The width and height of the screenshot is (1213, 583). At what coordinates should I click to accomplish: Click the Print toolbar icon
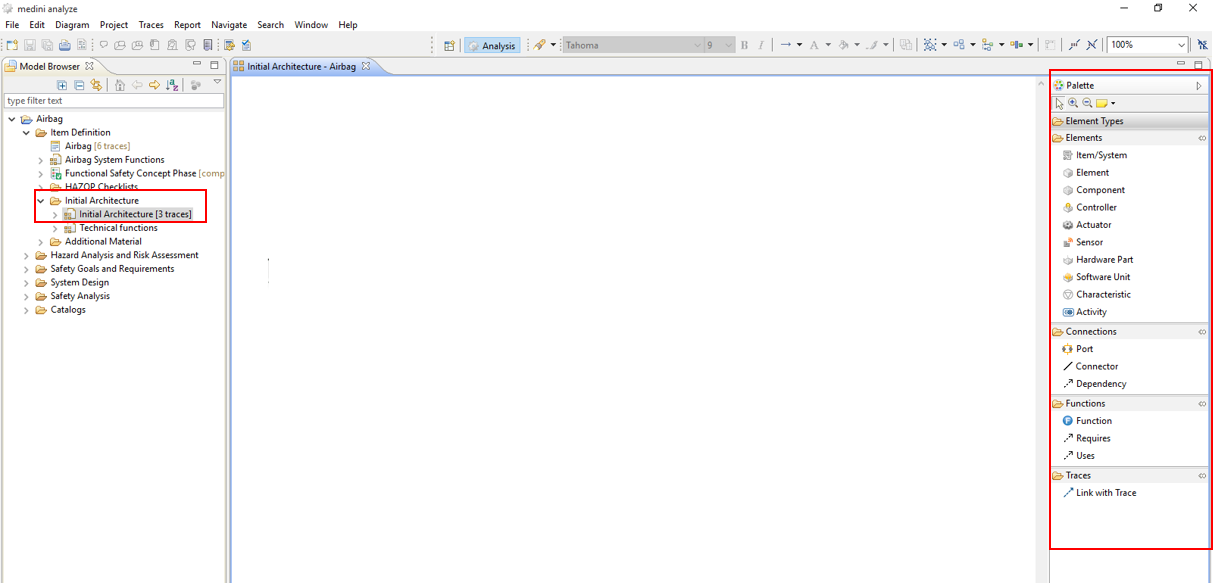click(65, 45)
